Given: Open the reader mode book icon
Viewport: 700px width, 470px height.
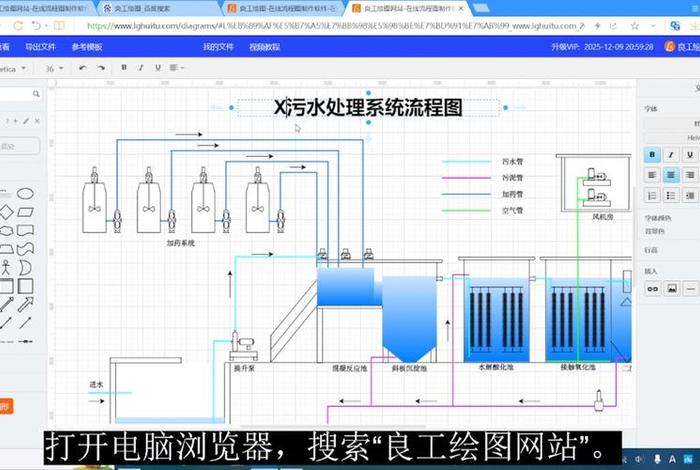Looking at the screenshot, I should click(x=59, y=26).
